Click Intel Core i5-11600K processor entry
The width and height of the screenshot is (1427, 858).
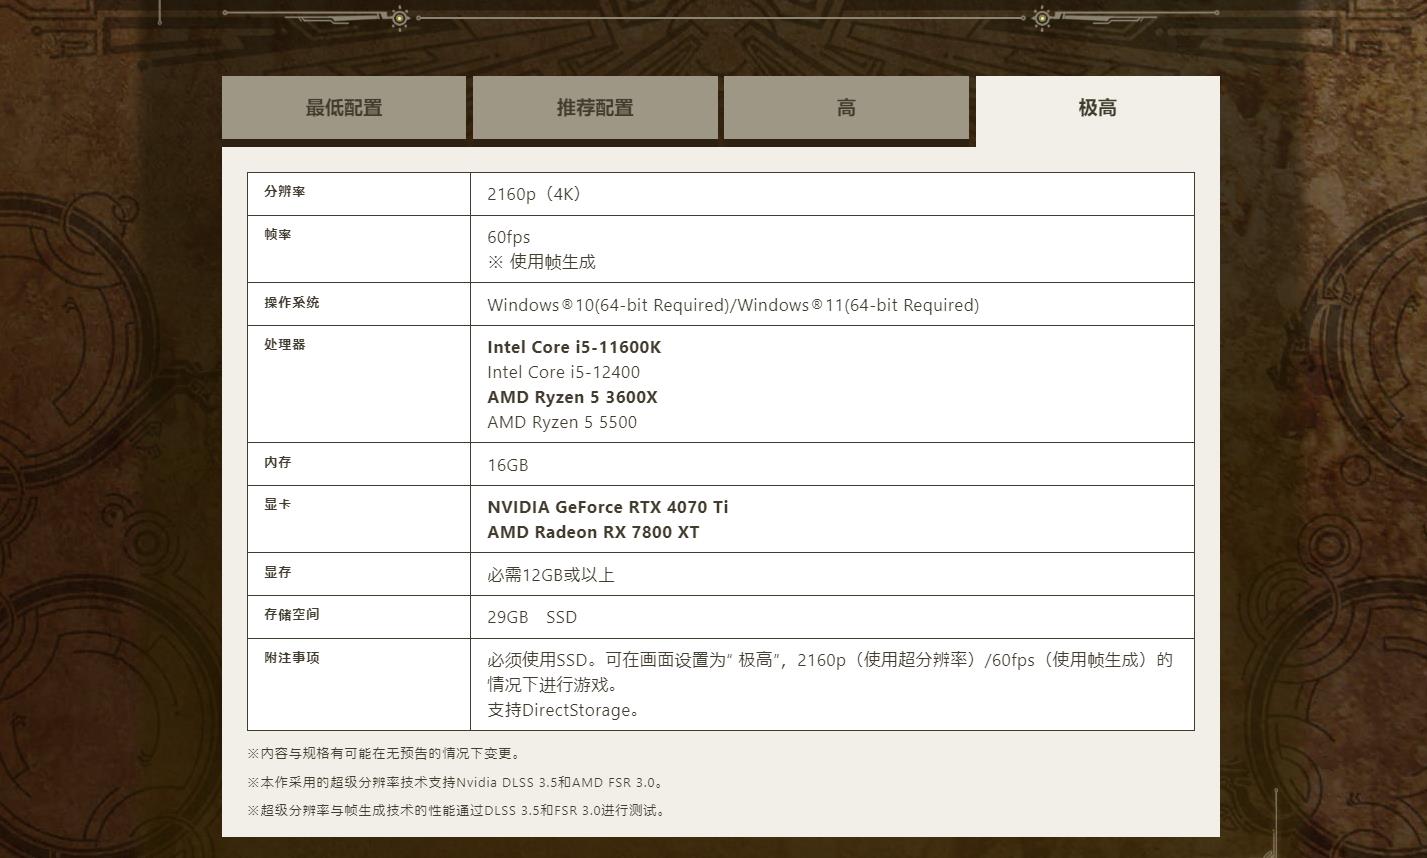(574, 347)
